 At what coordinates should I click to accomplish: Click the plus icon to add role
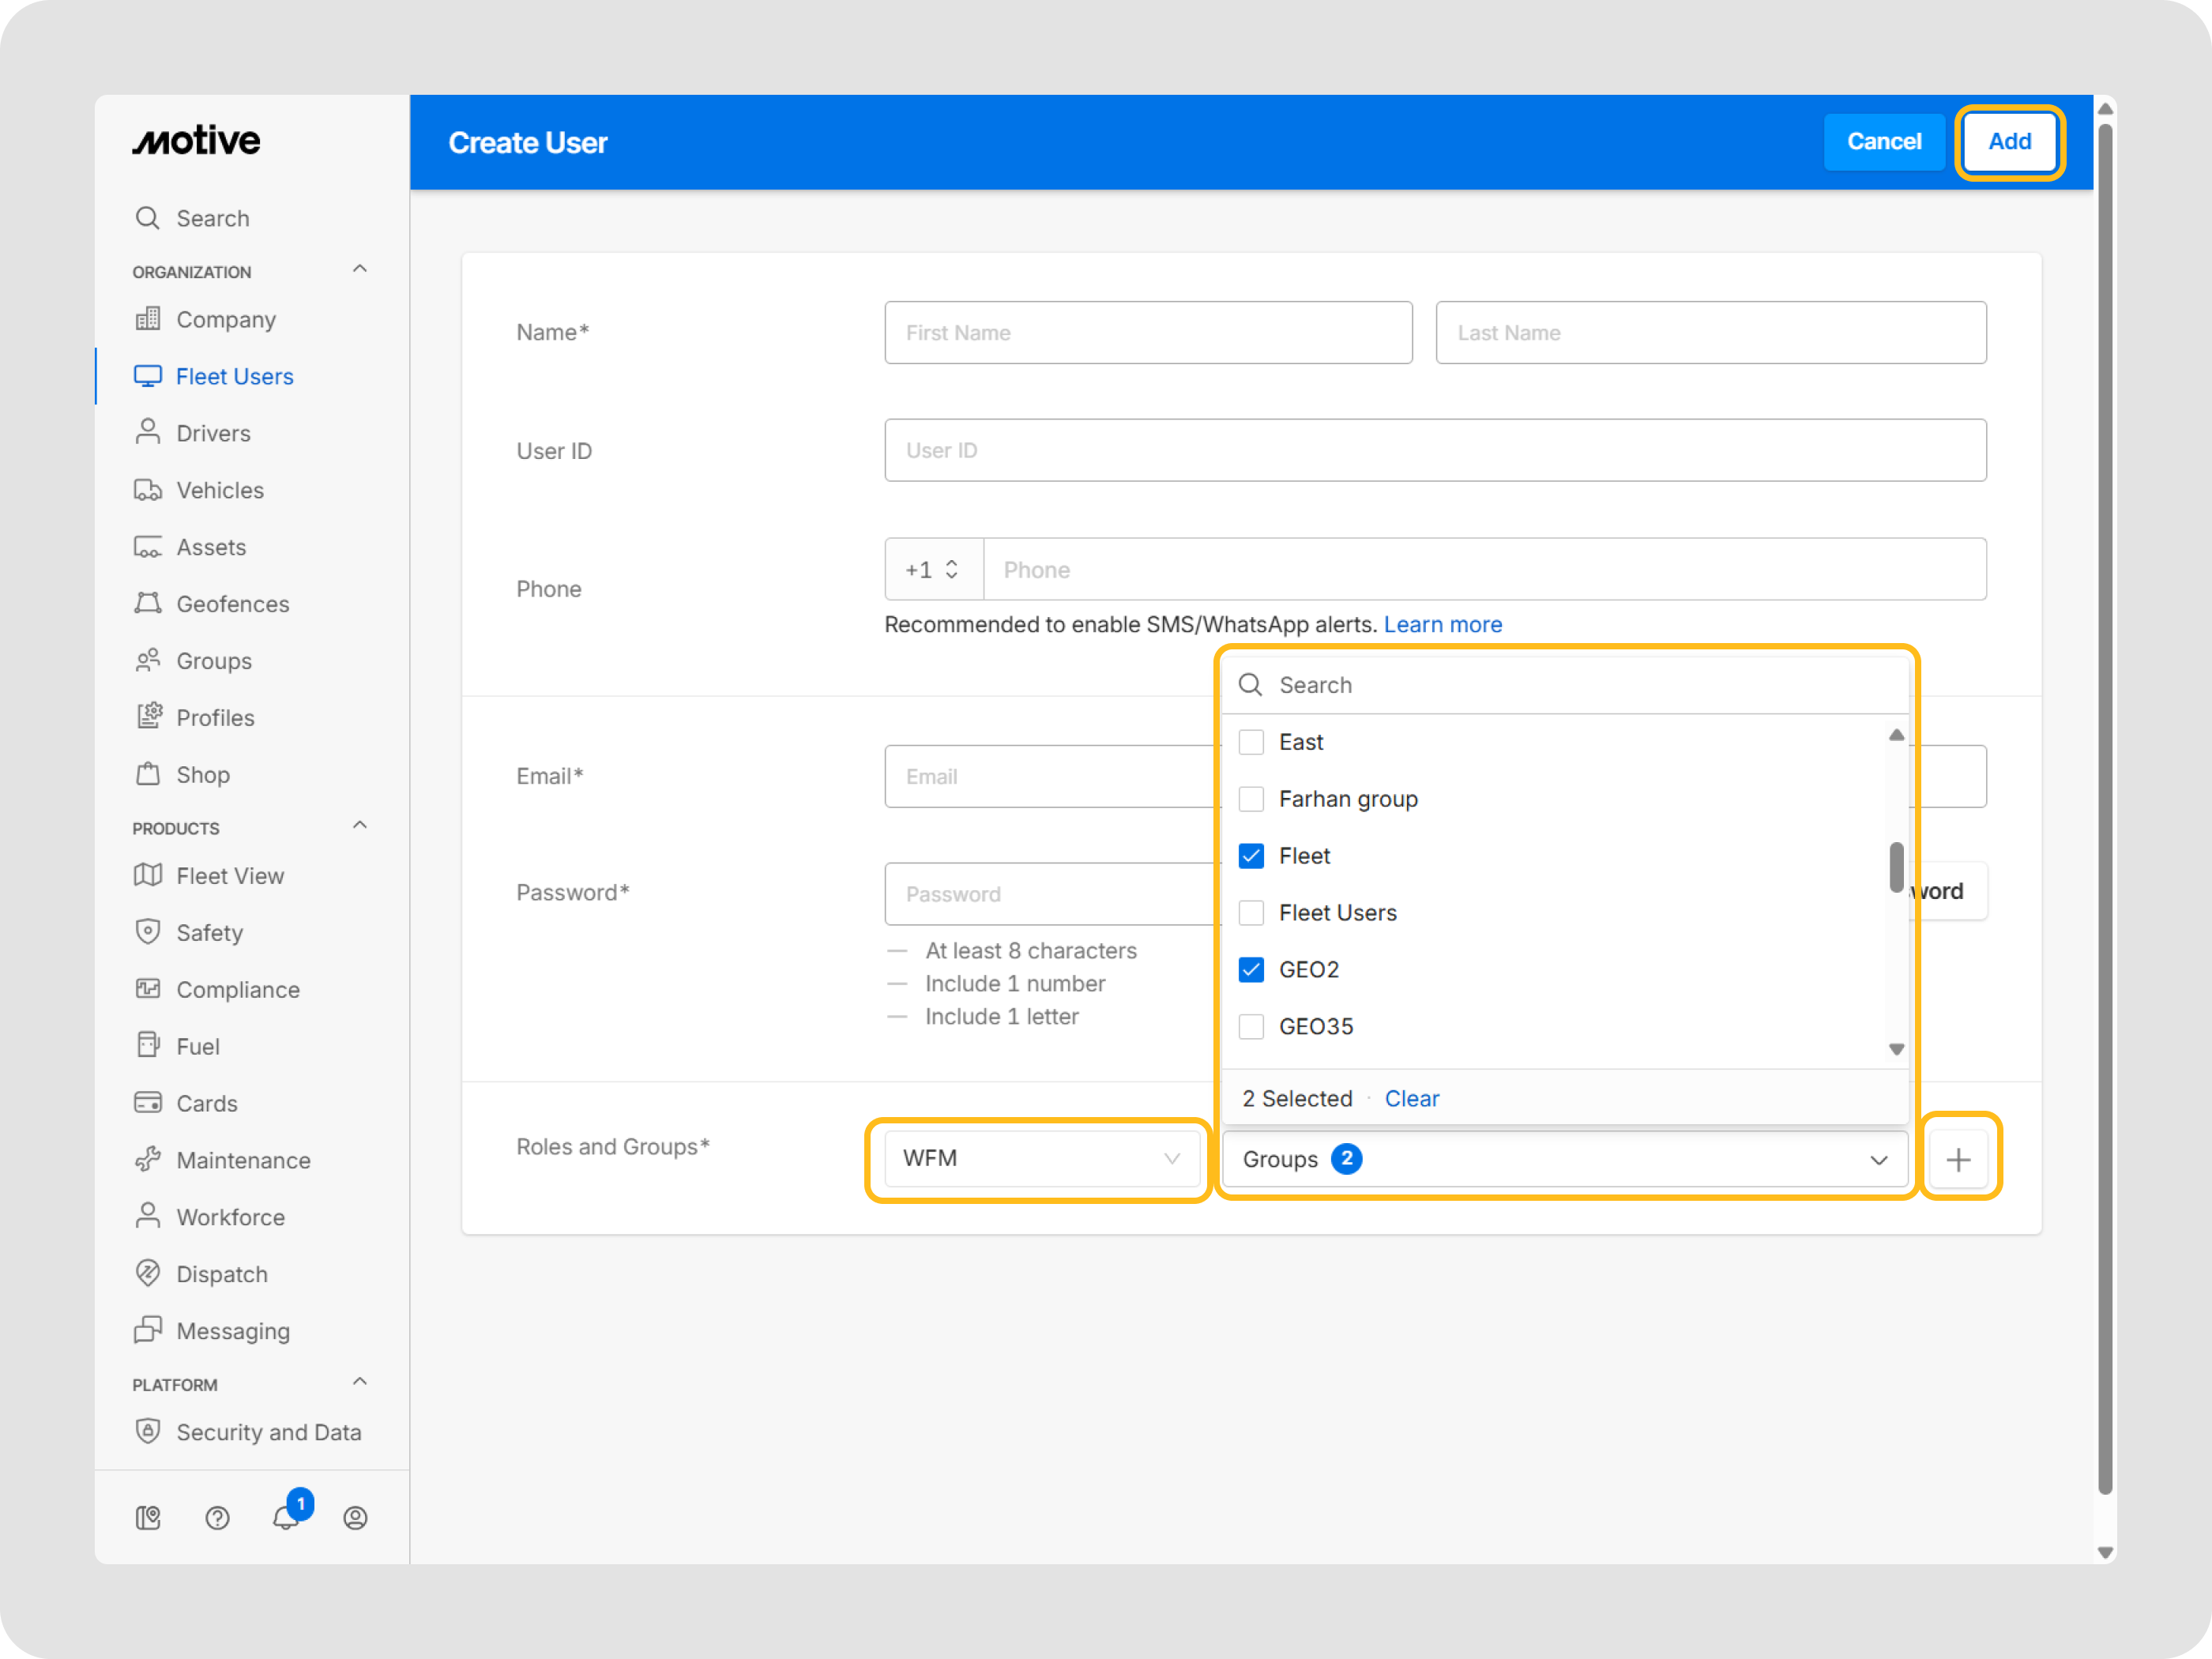pyautogui.click(x=1958, y=1159)
